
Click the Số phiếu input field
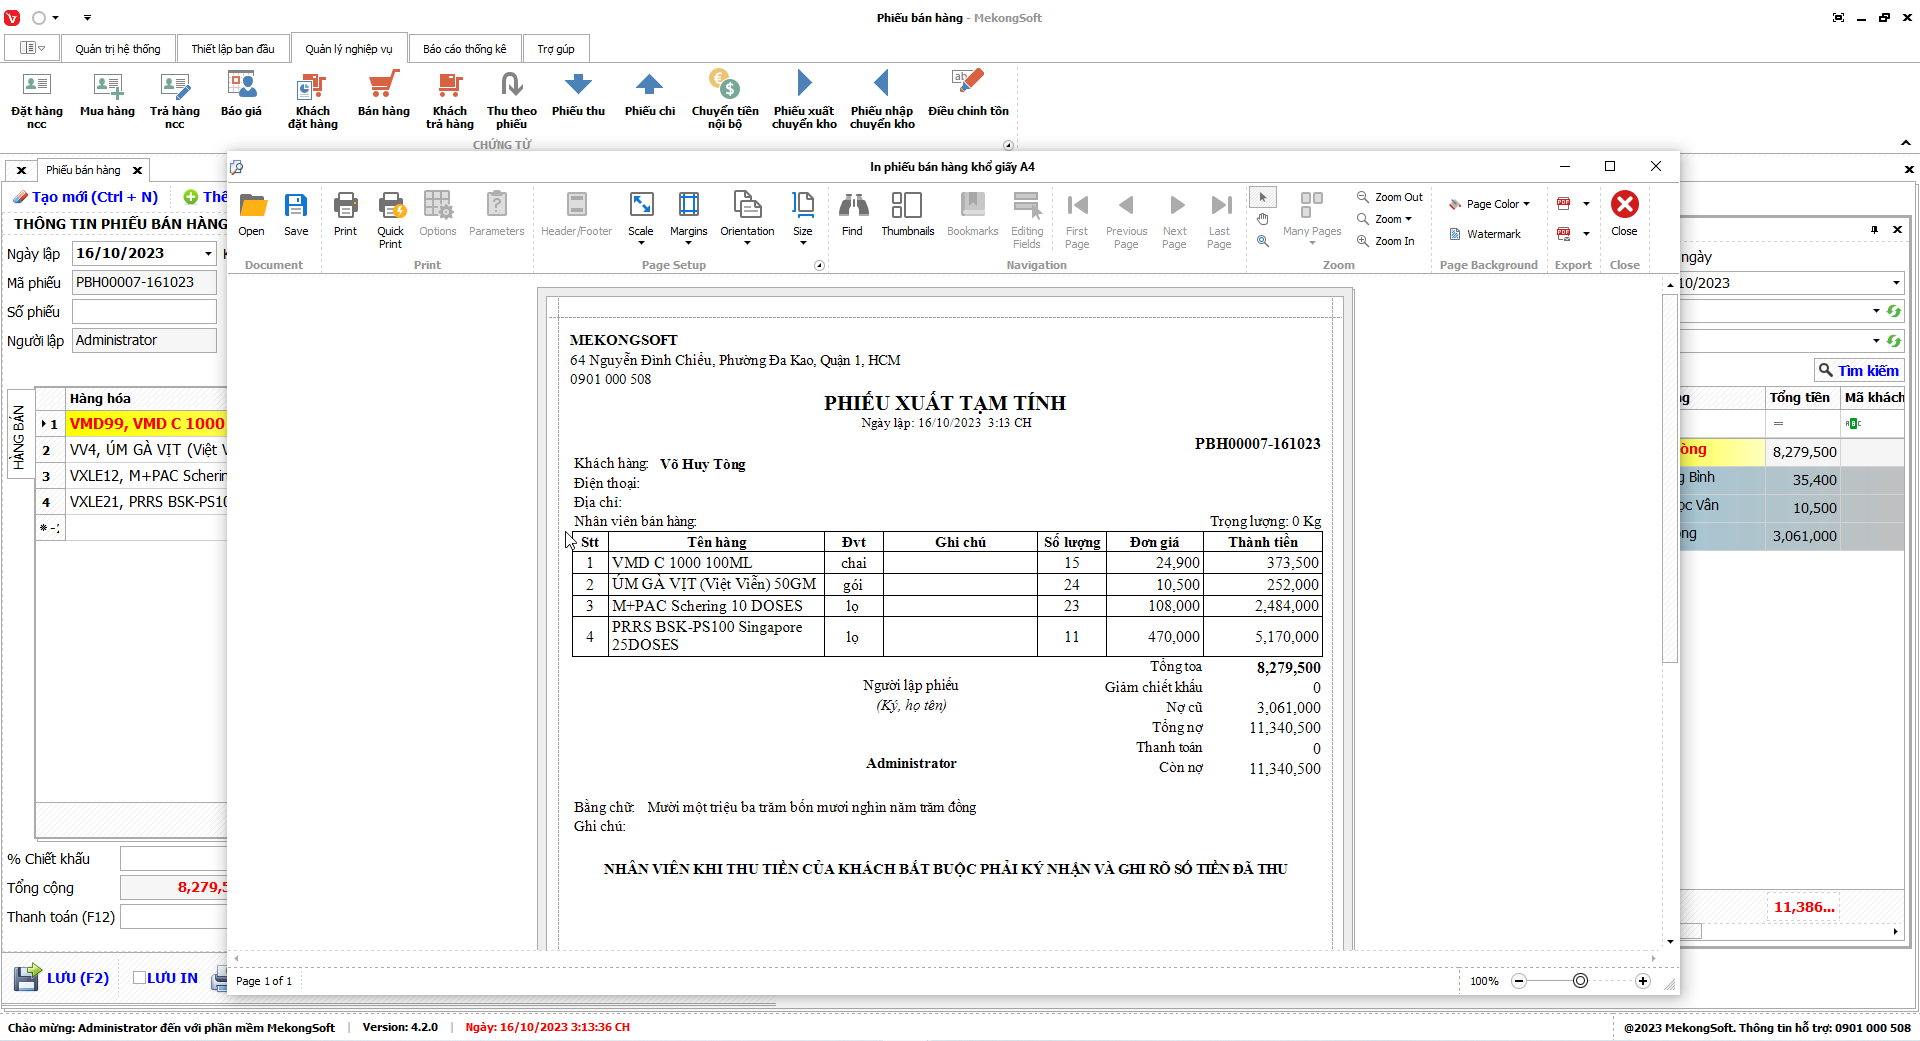point(144,312)
